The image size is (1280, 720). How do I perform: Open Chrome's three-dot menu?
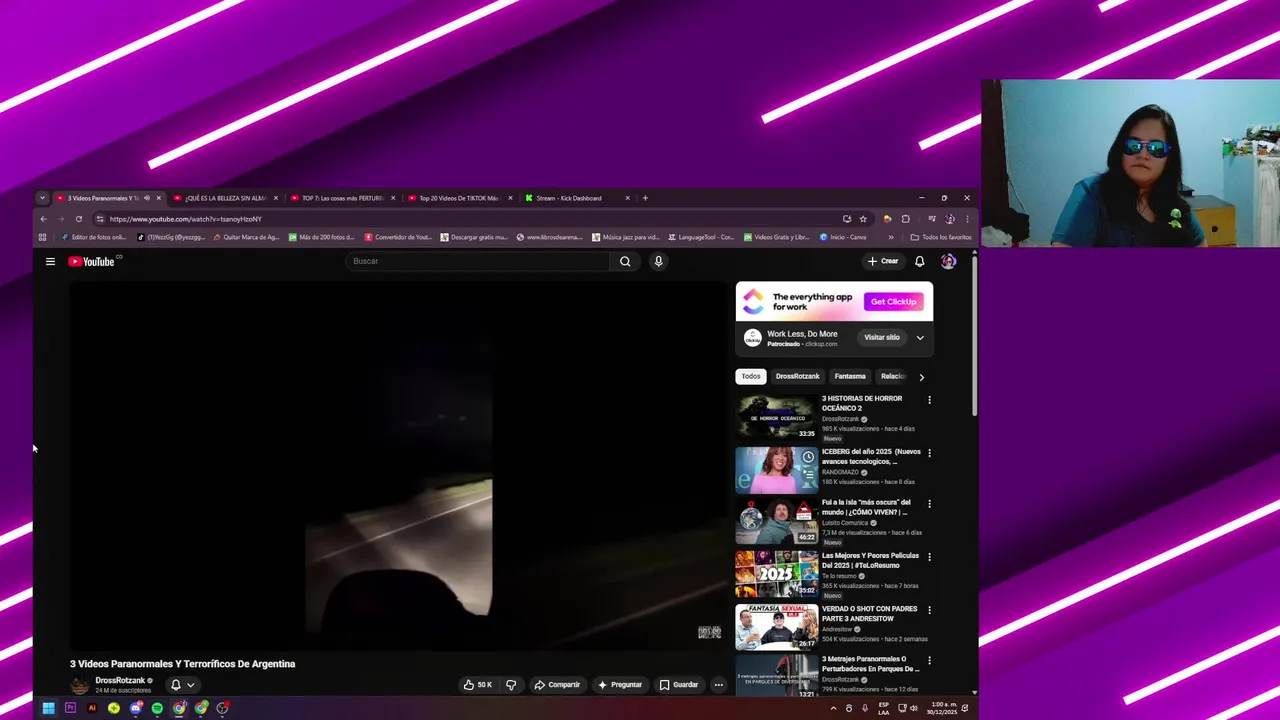(967, 219)
